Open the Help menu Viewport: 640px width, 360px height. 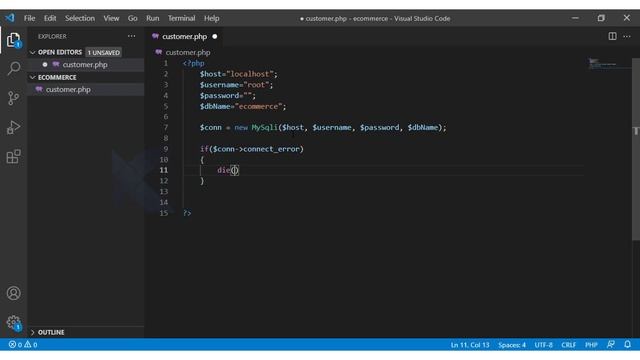point(211,18)
